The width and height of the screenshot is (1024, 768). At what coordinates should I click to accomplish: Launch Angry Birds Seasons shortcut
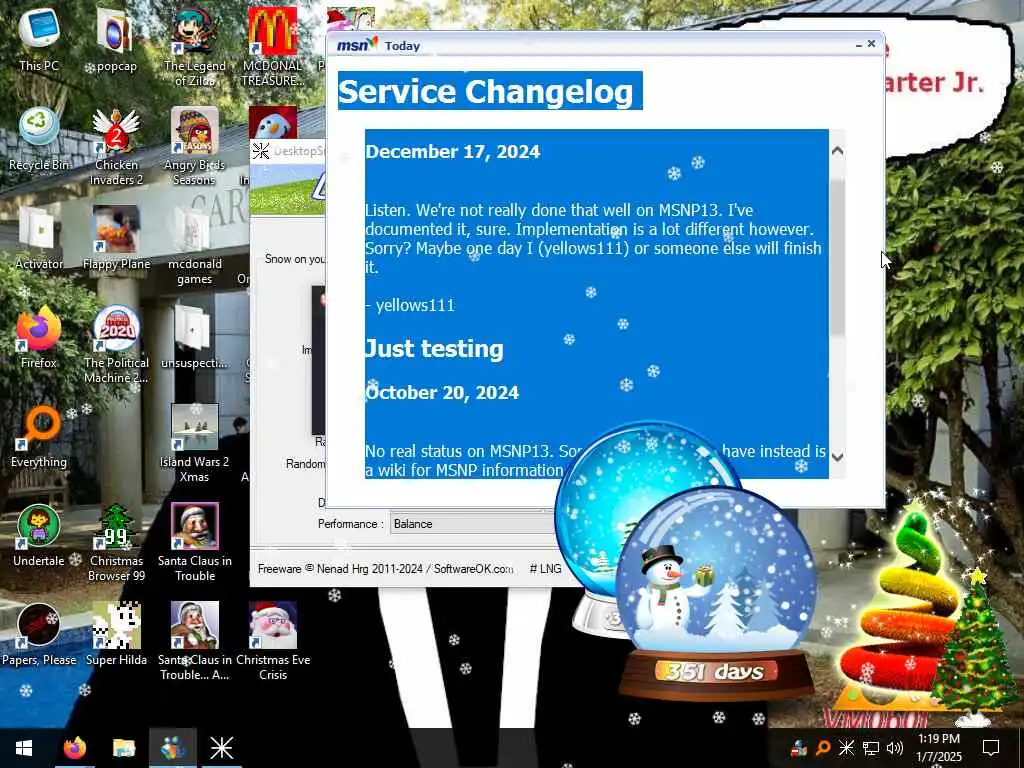point(194,145)
